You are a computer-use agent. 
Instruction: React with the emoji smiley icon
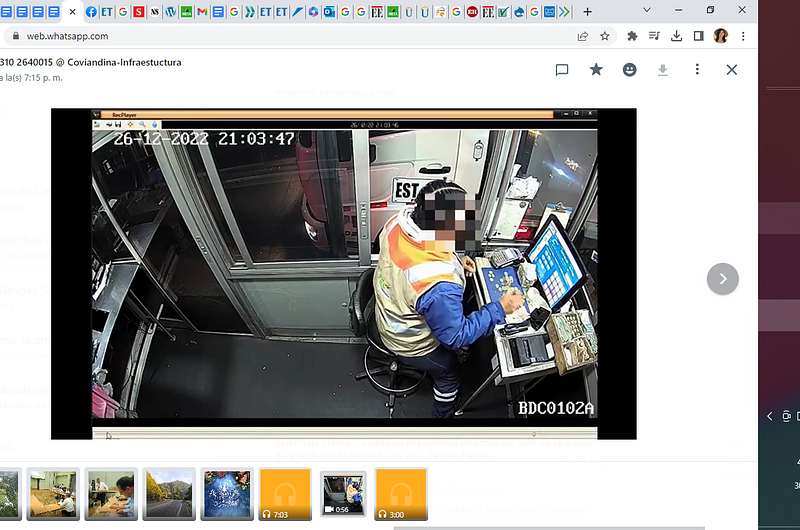pos(630,69)
